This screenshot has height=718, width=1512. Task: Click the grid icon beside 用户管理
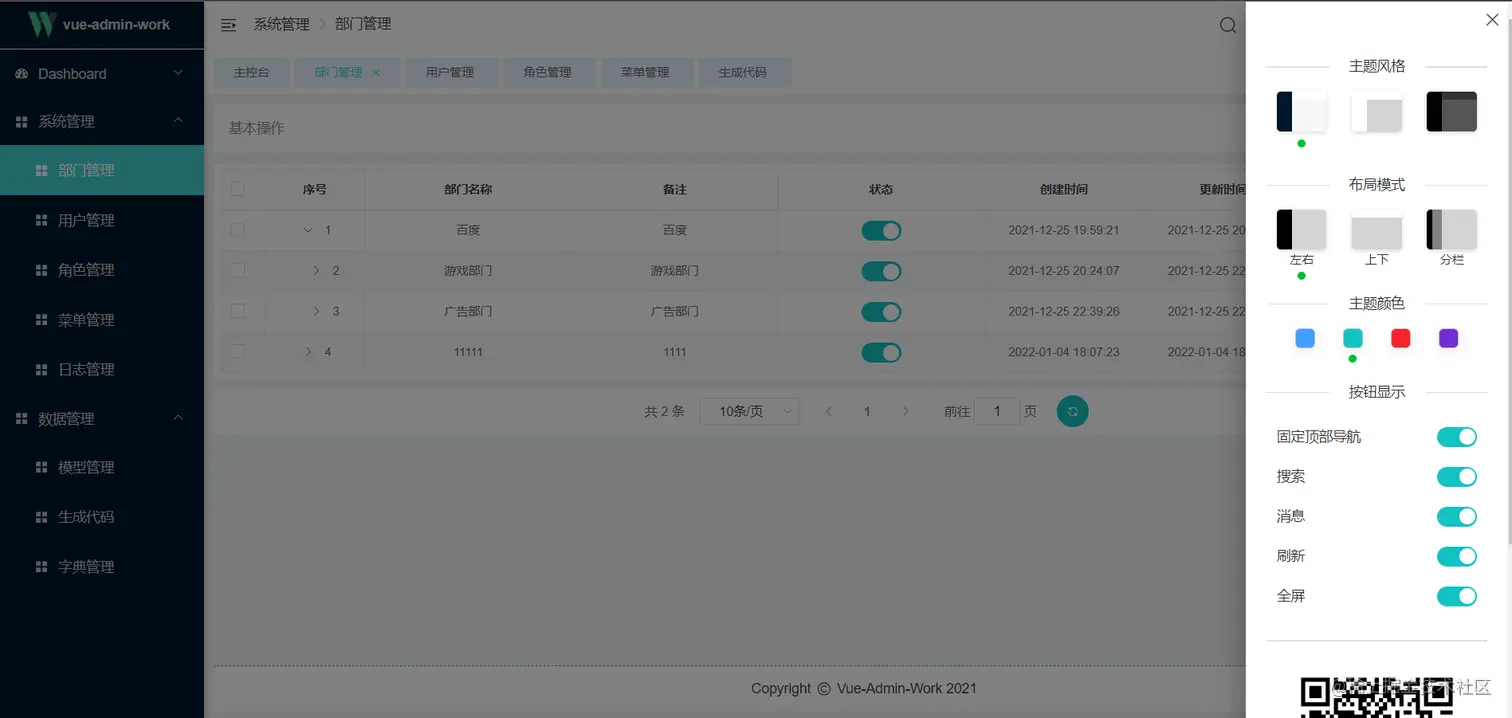pyautogui.click(x=42, y=220)
